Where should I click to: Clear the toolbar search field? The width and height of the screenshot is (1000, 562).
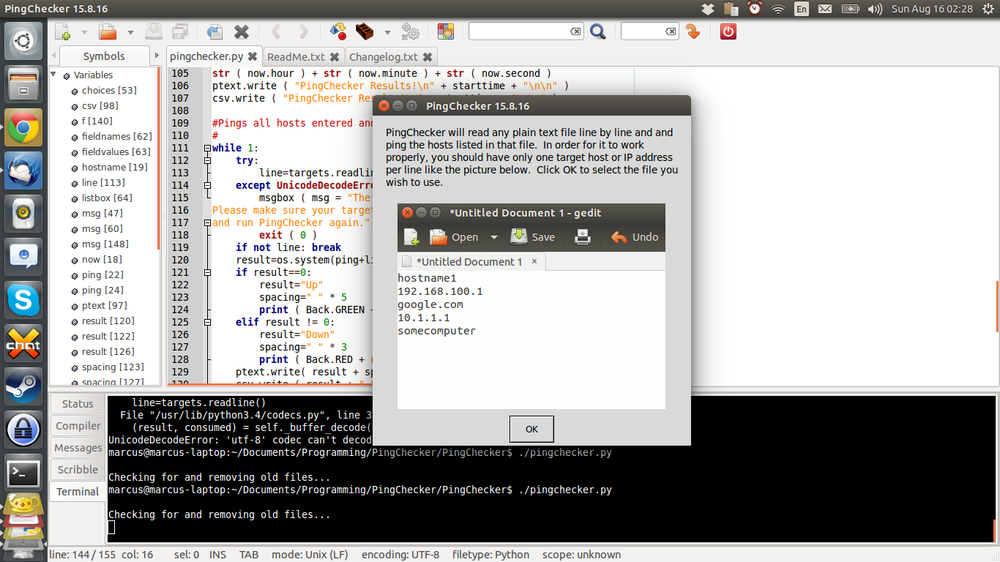(576, 31)
